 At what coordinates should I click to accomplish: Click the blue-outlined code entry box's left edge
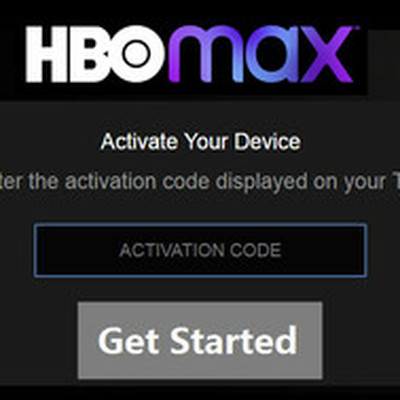pos(35,250)
